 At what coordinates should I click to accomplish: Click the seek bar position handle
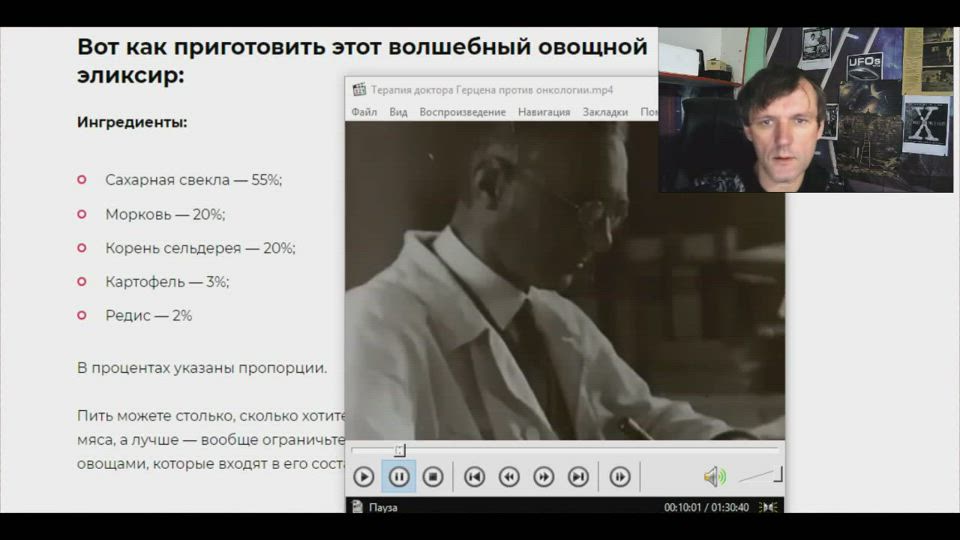pos(399,451)
